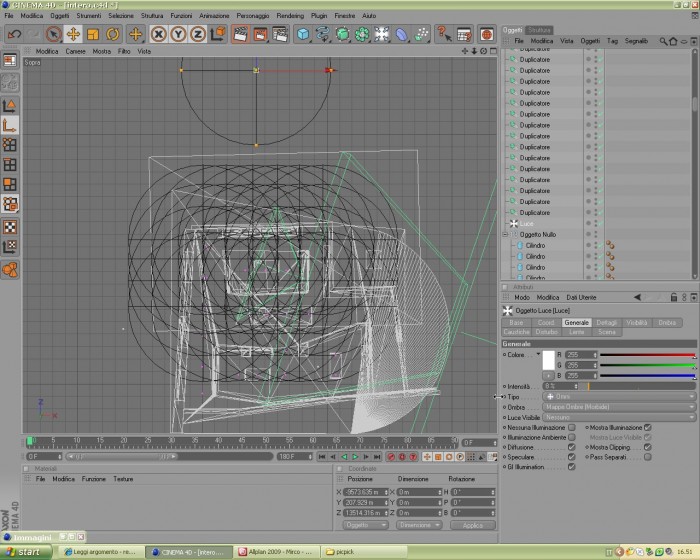The image size is (700, 560).
Task: Select the Scale tool icon
Action: [x=93, y=34]
